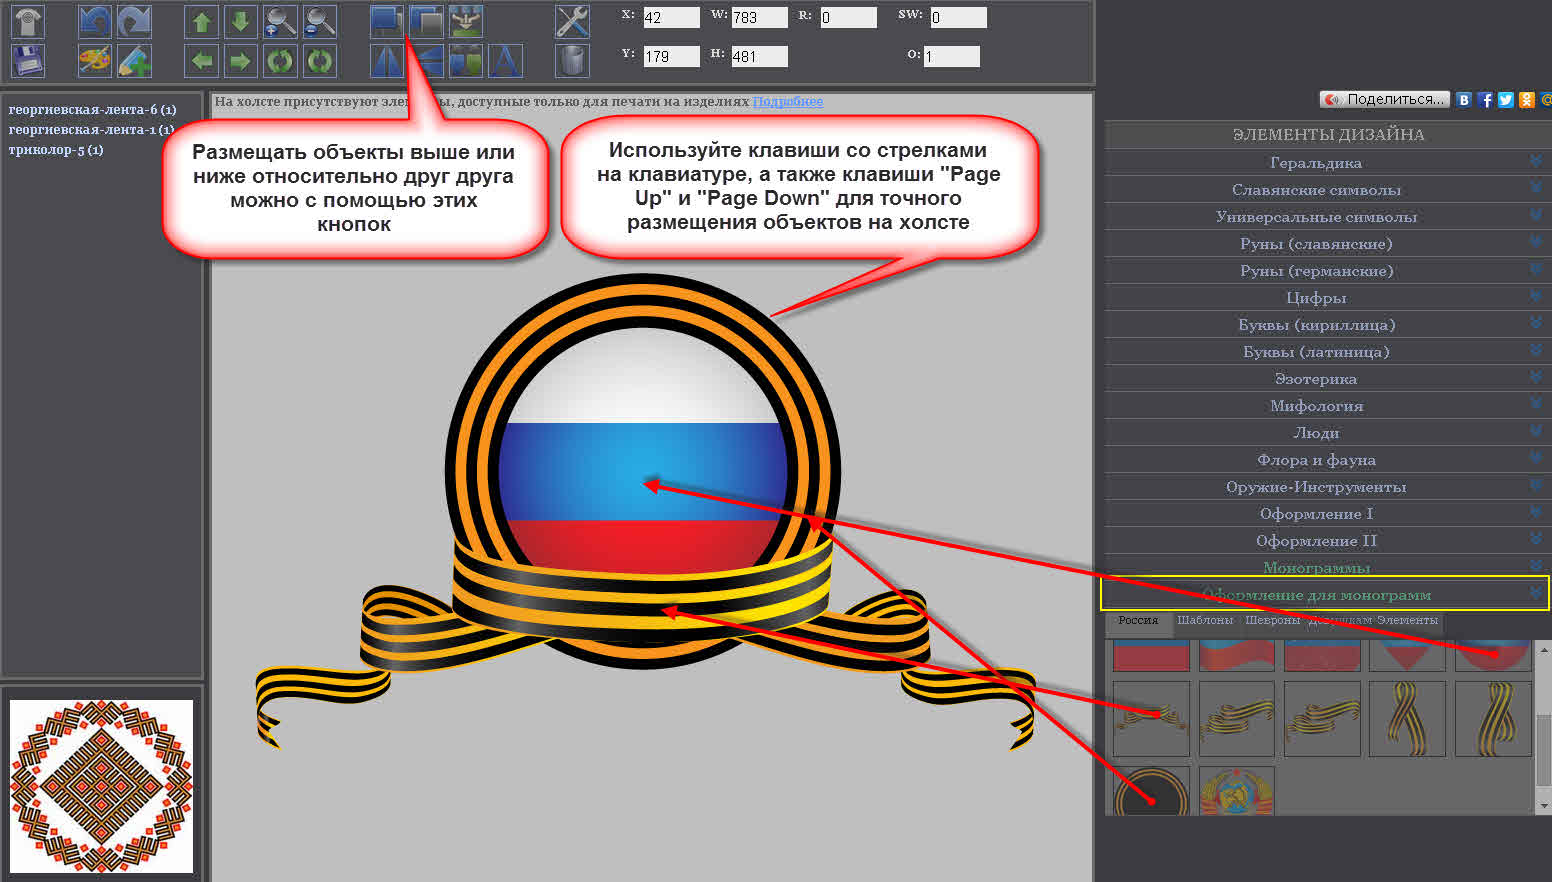The image size is (1552, 882).
Task: Click the T-shirt product icon
Action: (28, 22)
